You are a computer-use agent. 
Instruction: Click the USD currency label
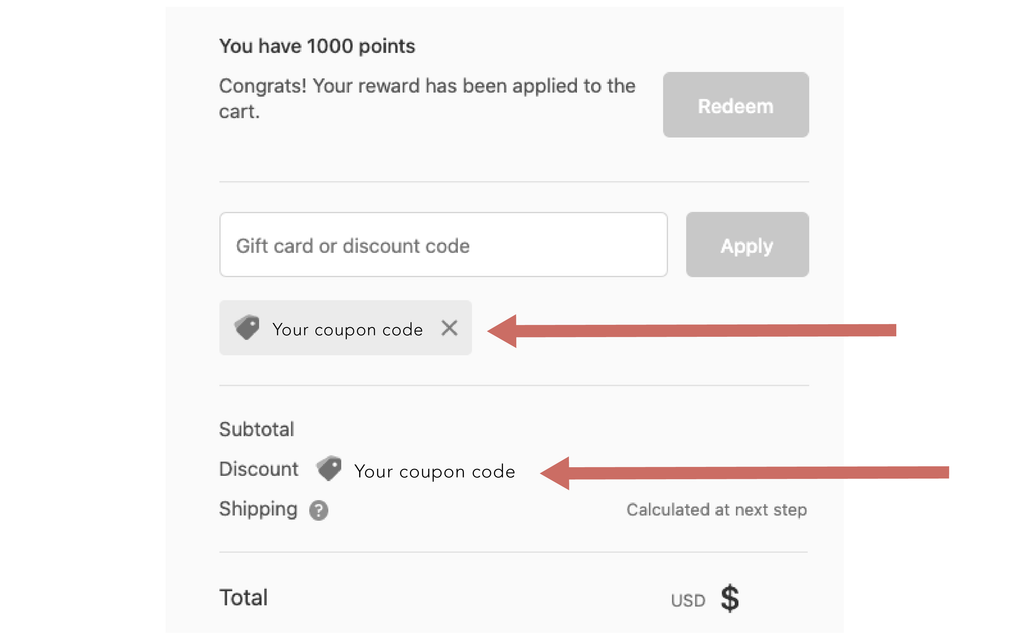pos(688,601)
